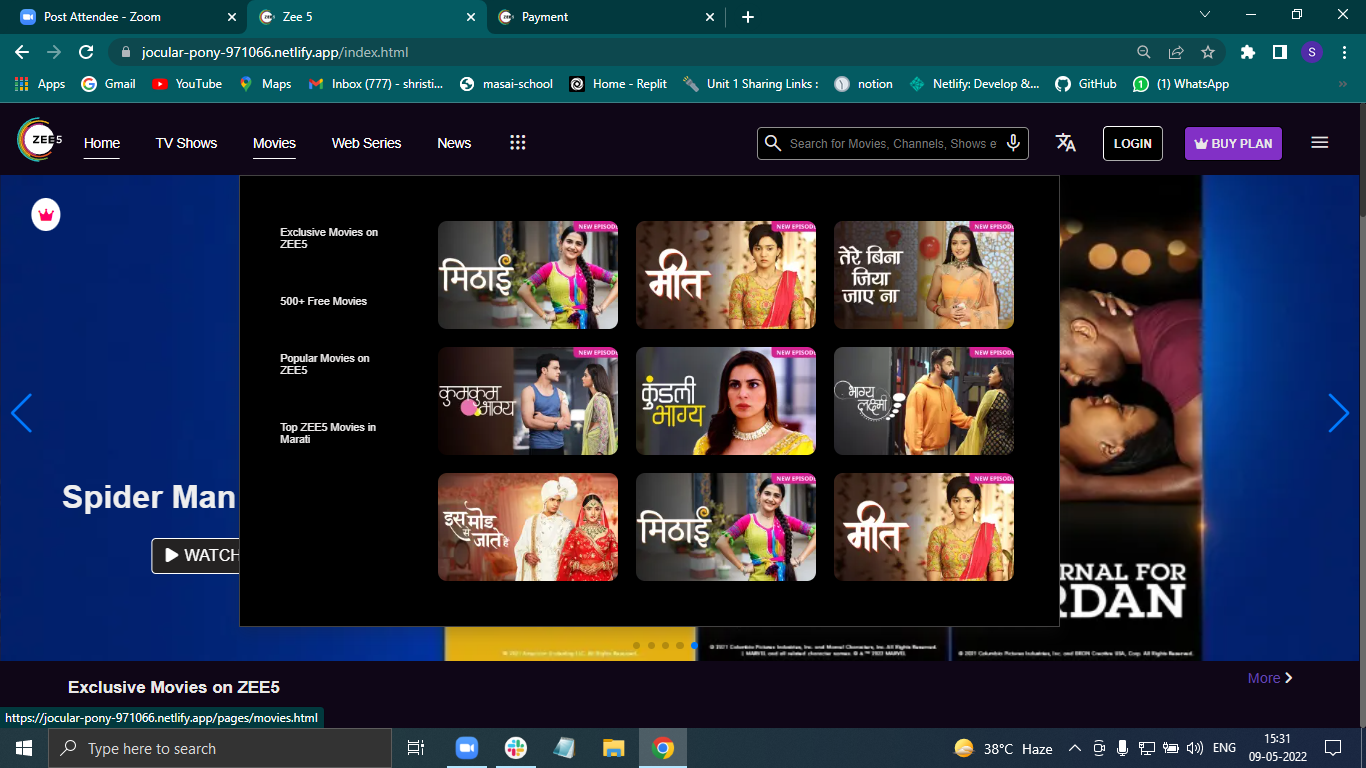Open Task View on taskbar
1366x768 pixels.
(416, 748)
